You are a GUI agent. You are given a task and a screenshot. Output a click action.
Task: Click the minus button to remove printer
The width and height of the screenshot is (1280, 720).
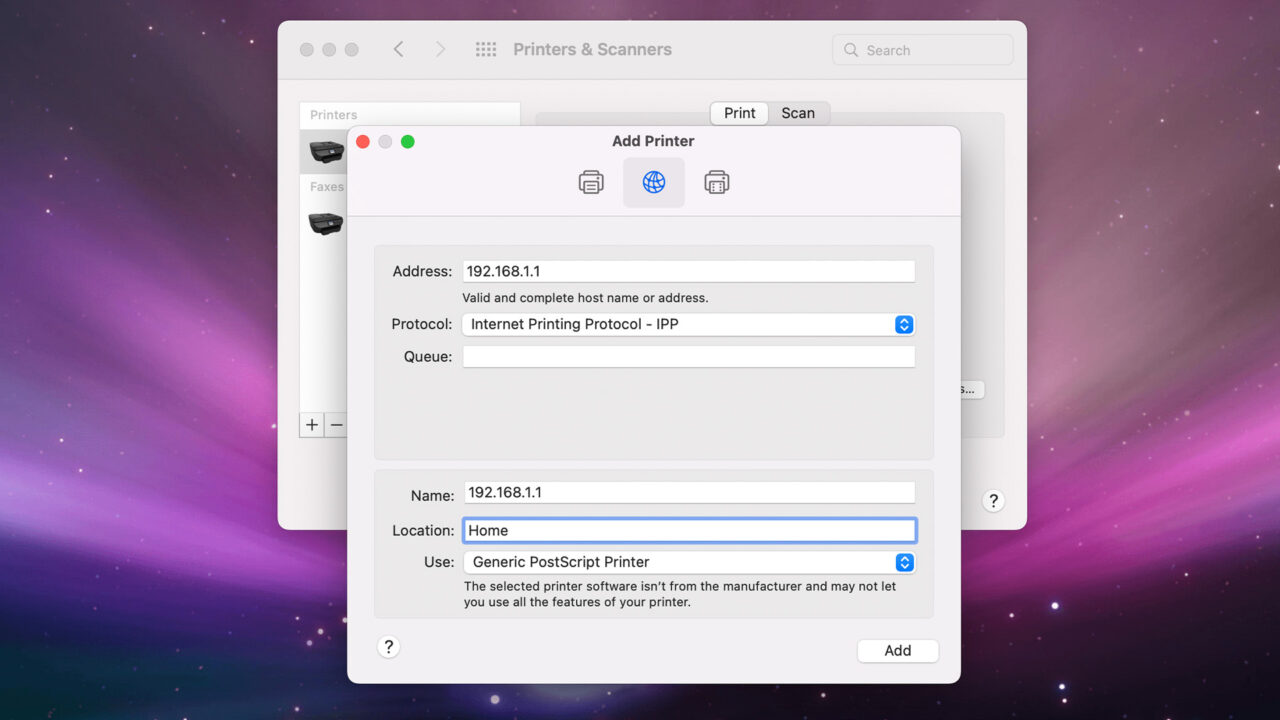coord(337,425)
